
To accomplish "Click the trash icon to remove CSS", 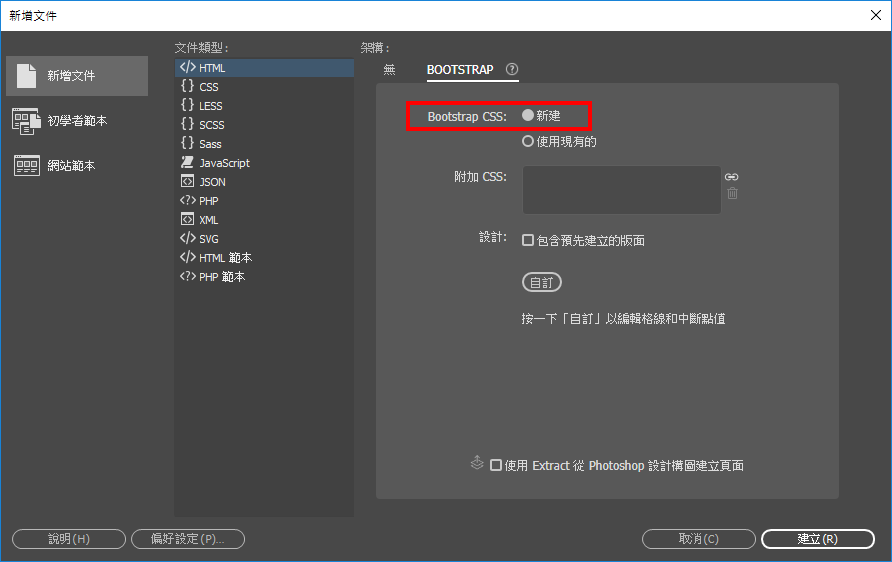I will 732,193.
